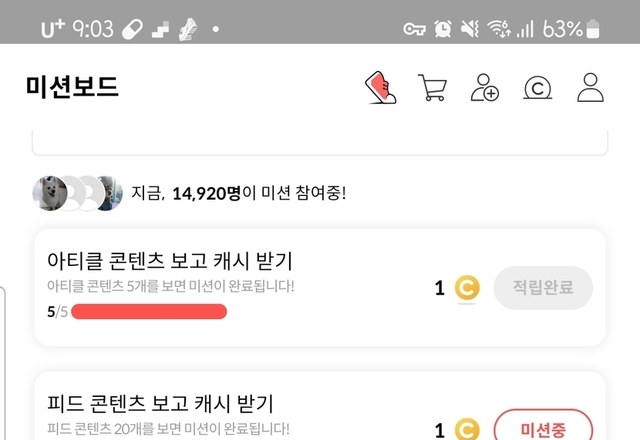Tap the red shoe icon in header

pyautogui.click(x=381, y=87)
